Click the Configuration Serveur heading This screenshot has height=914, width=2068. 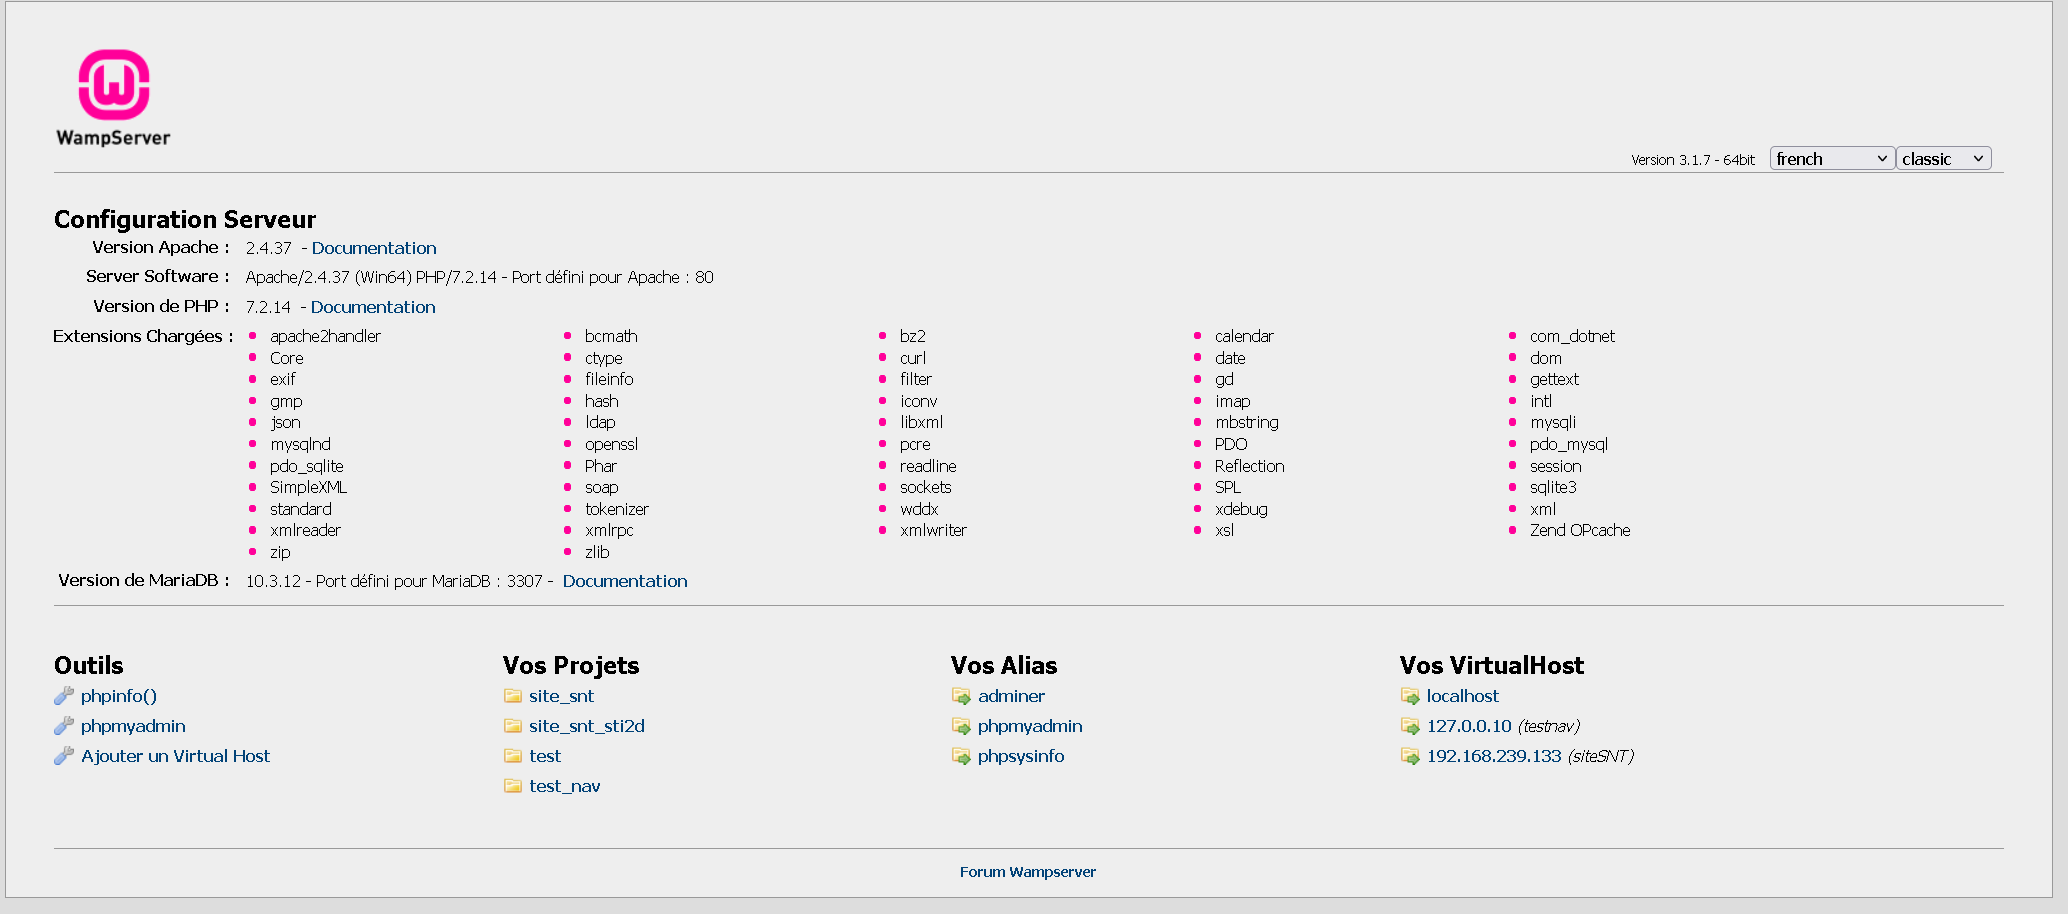185,219
